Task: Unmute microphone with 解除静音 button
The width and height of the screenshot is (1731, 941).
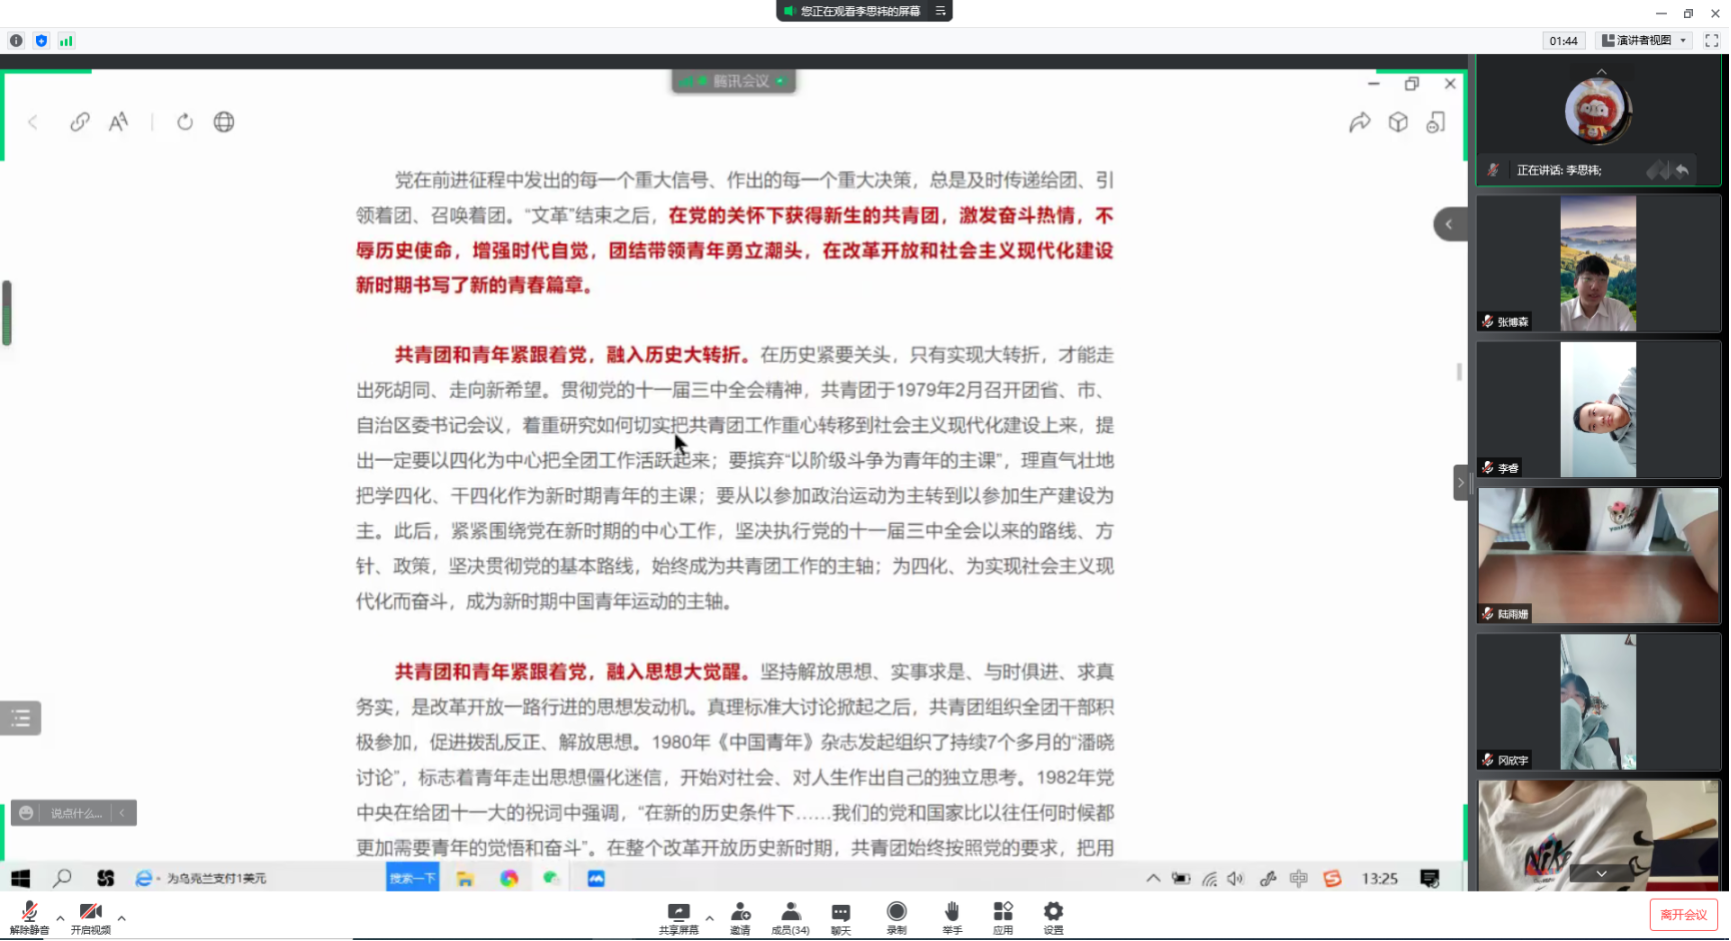Action: (29, 916)
